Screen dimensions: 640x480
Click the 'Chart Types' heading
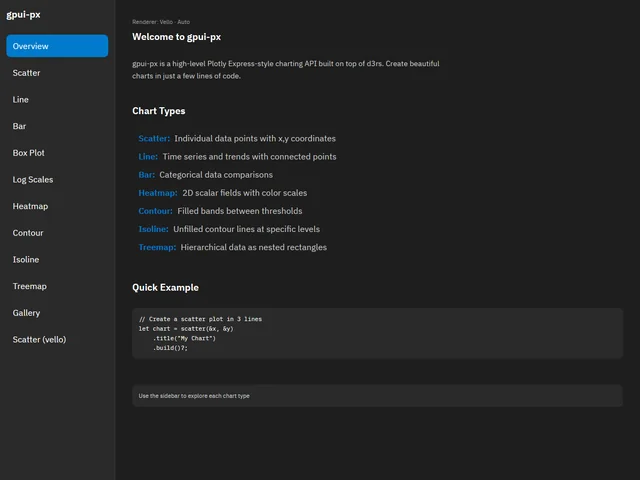click(158, 111)
